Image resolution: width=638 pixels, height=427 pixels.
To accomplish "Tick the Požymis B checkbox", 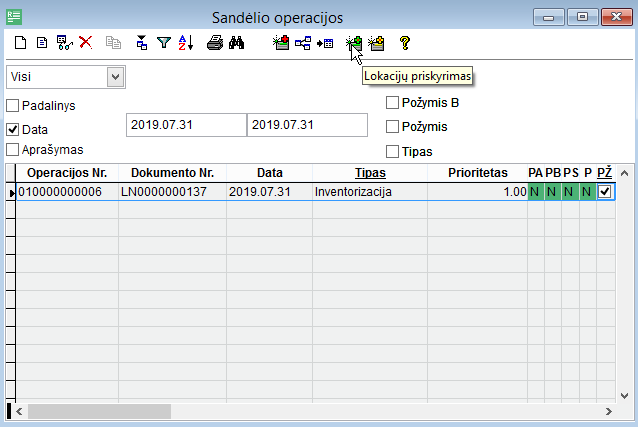I will coord(393,102).
